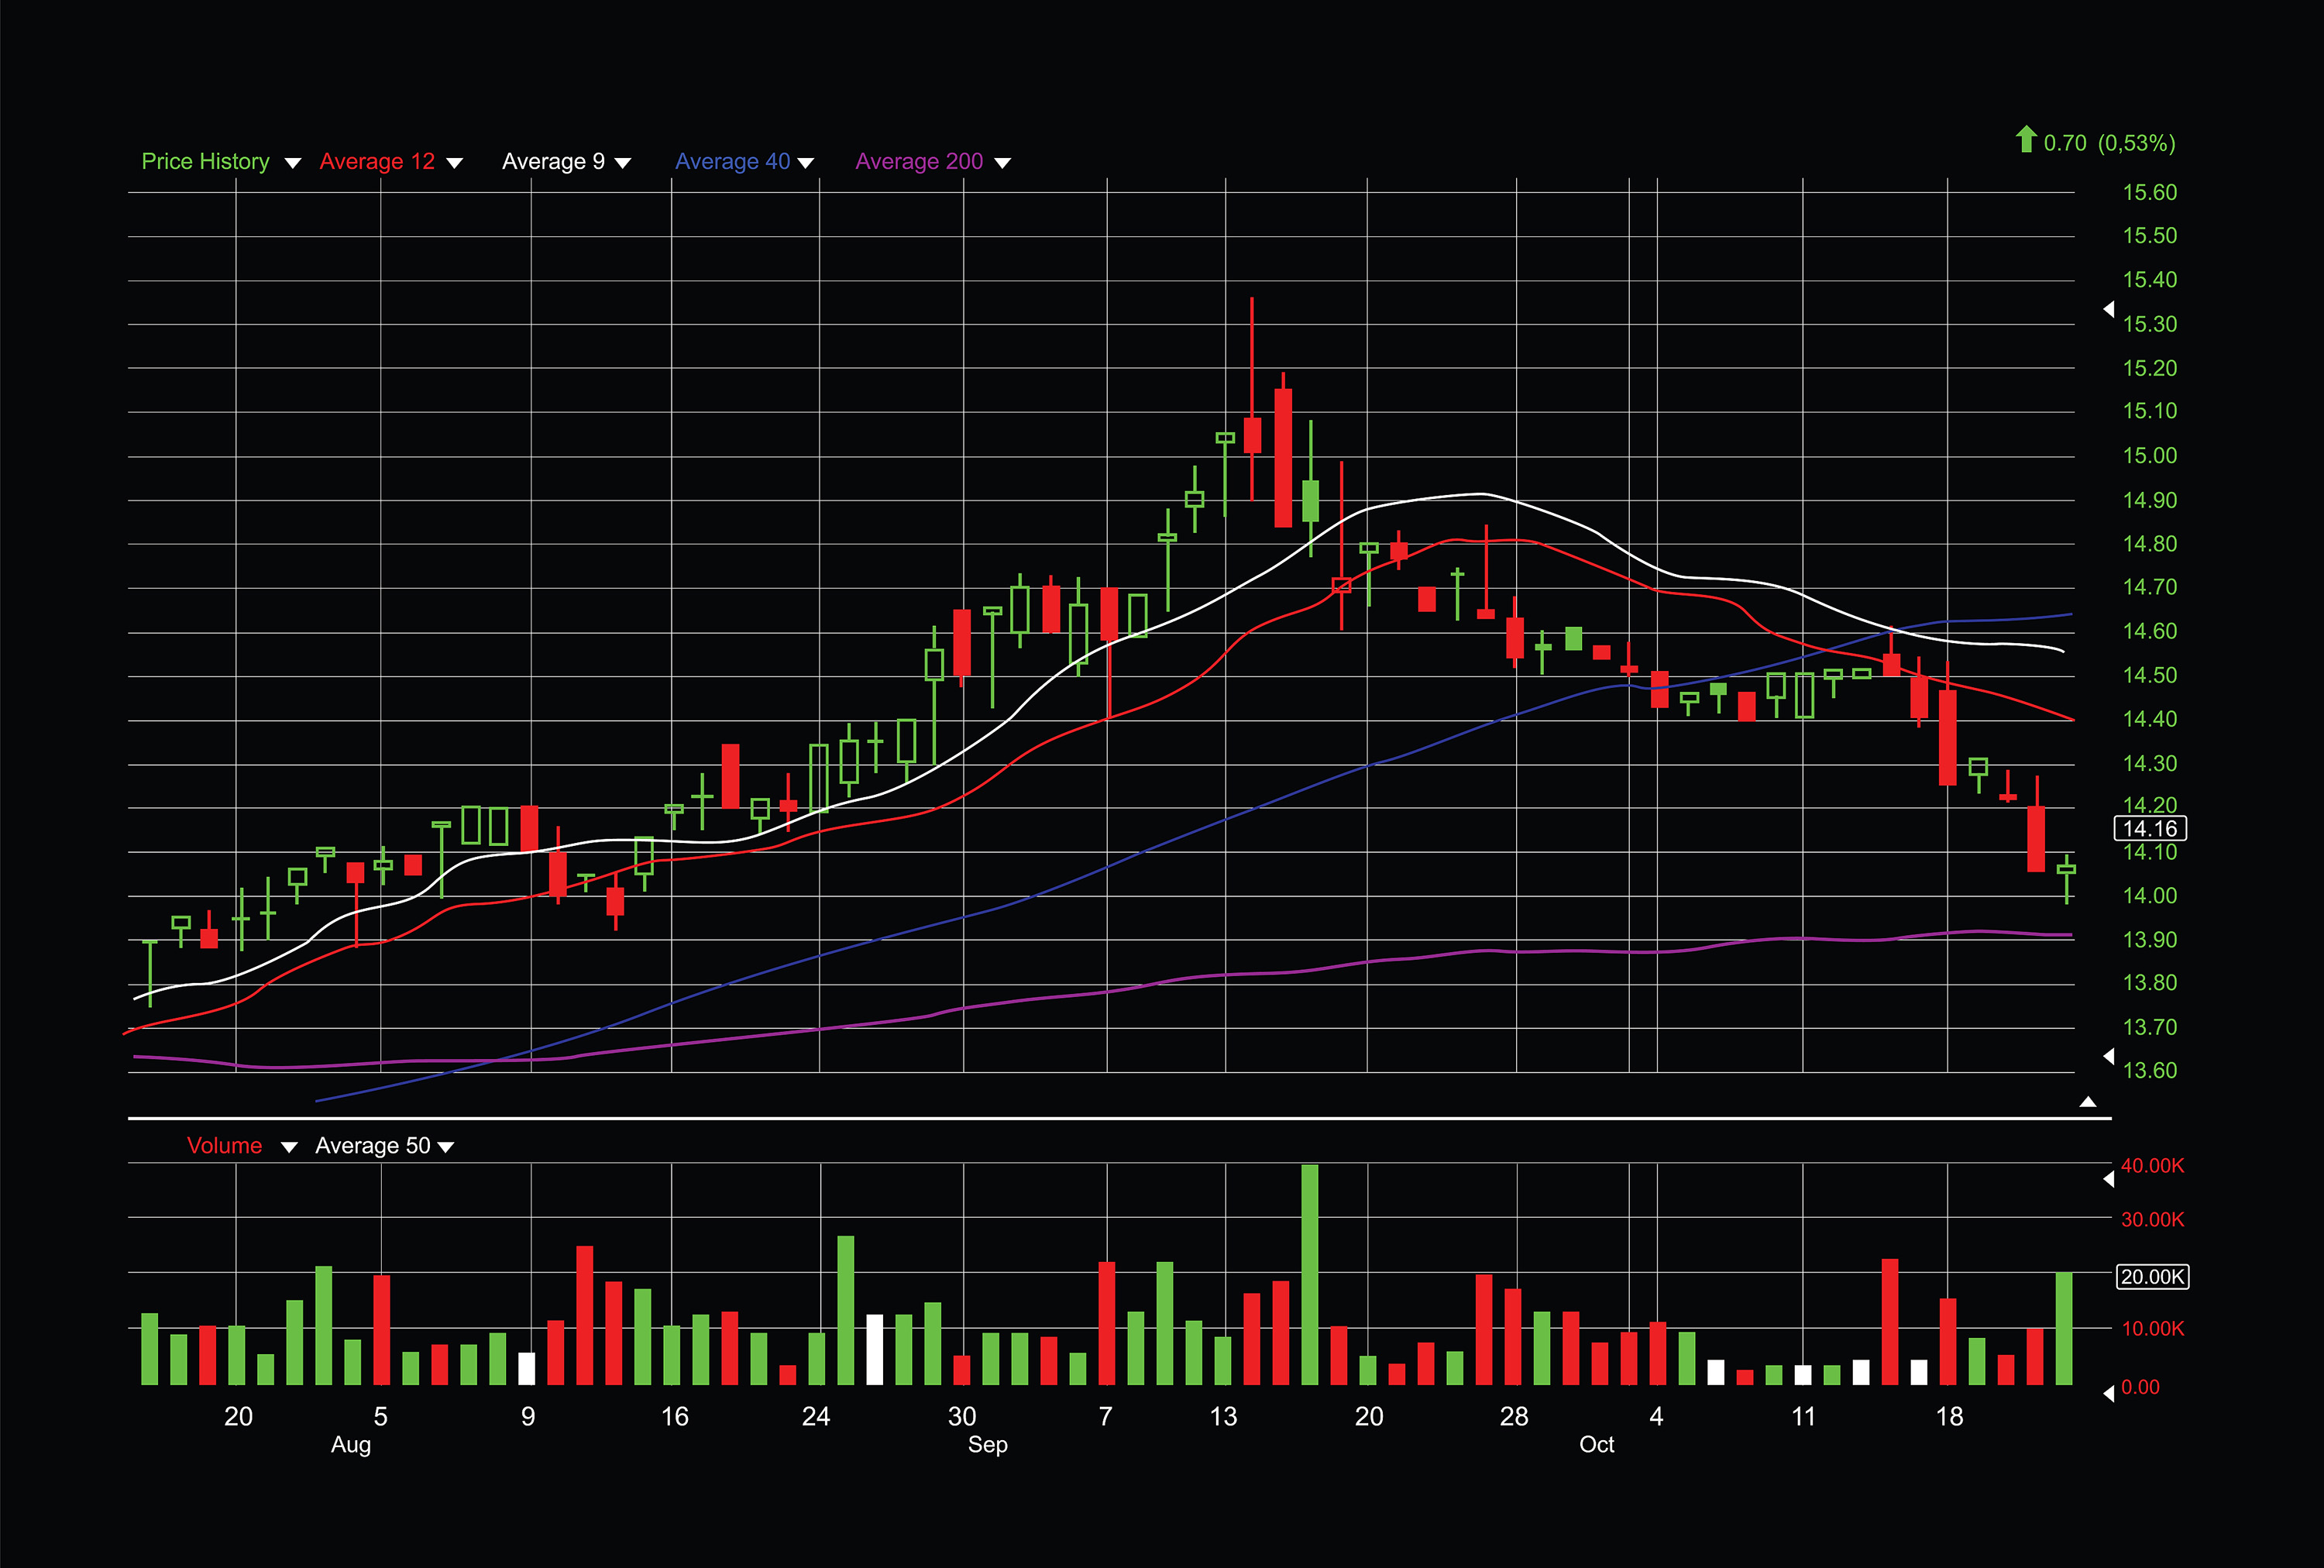2324x1568 pixels.
Task: Click the panel divider line above the Volume label
Action: (x=1120, y=1118)
